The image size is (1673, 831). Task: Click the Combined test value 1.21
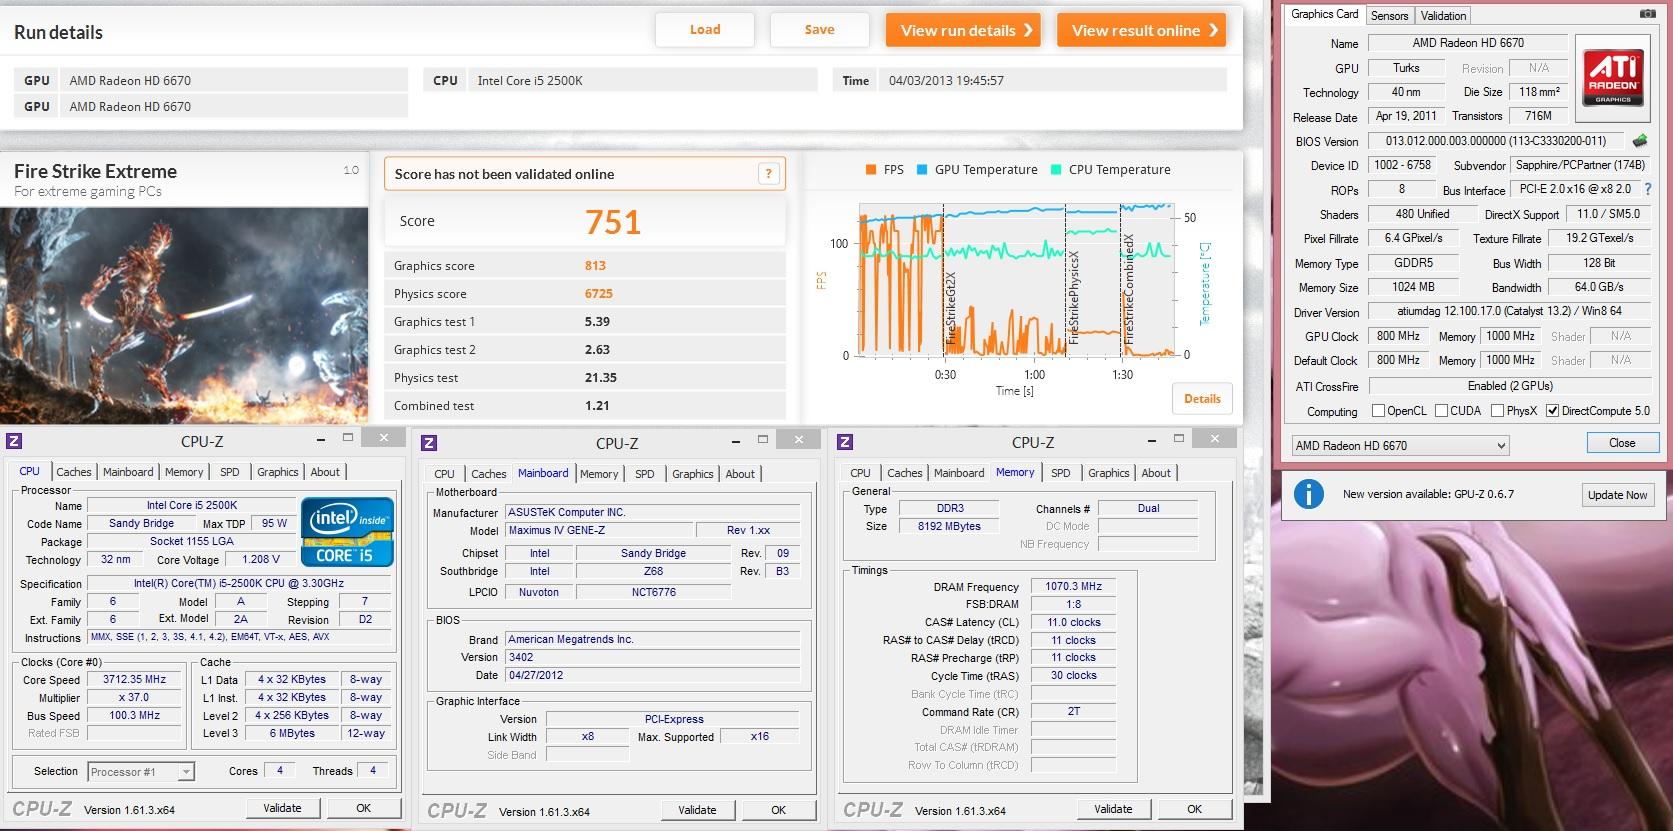(x=597, y=405)
